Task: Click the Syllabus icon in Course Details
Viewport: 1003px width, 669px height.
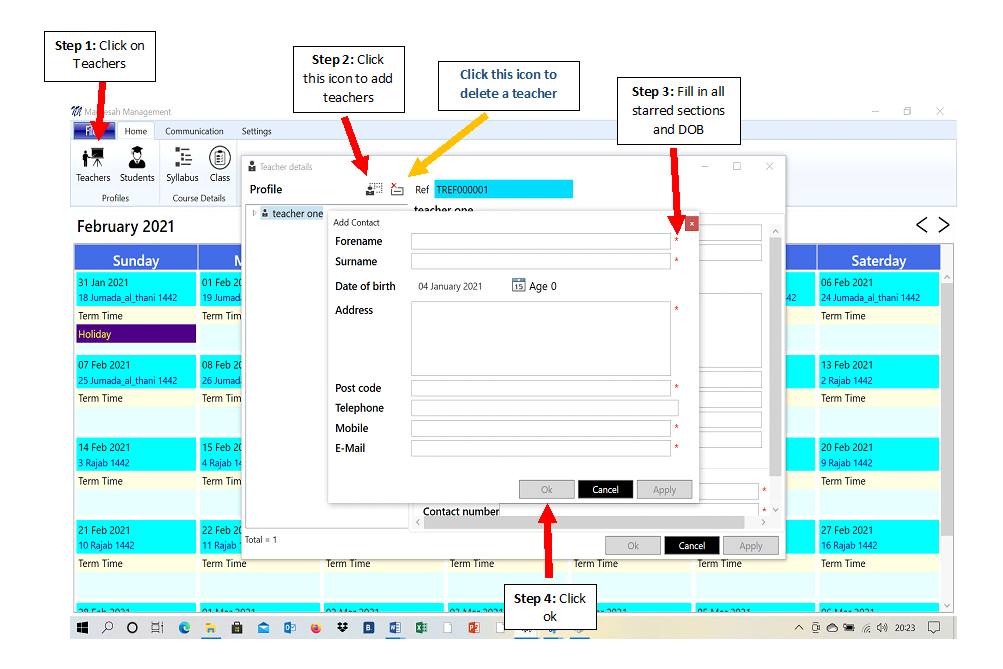Action: point(182,162)
